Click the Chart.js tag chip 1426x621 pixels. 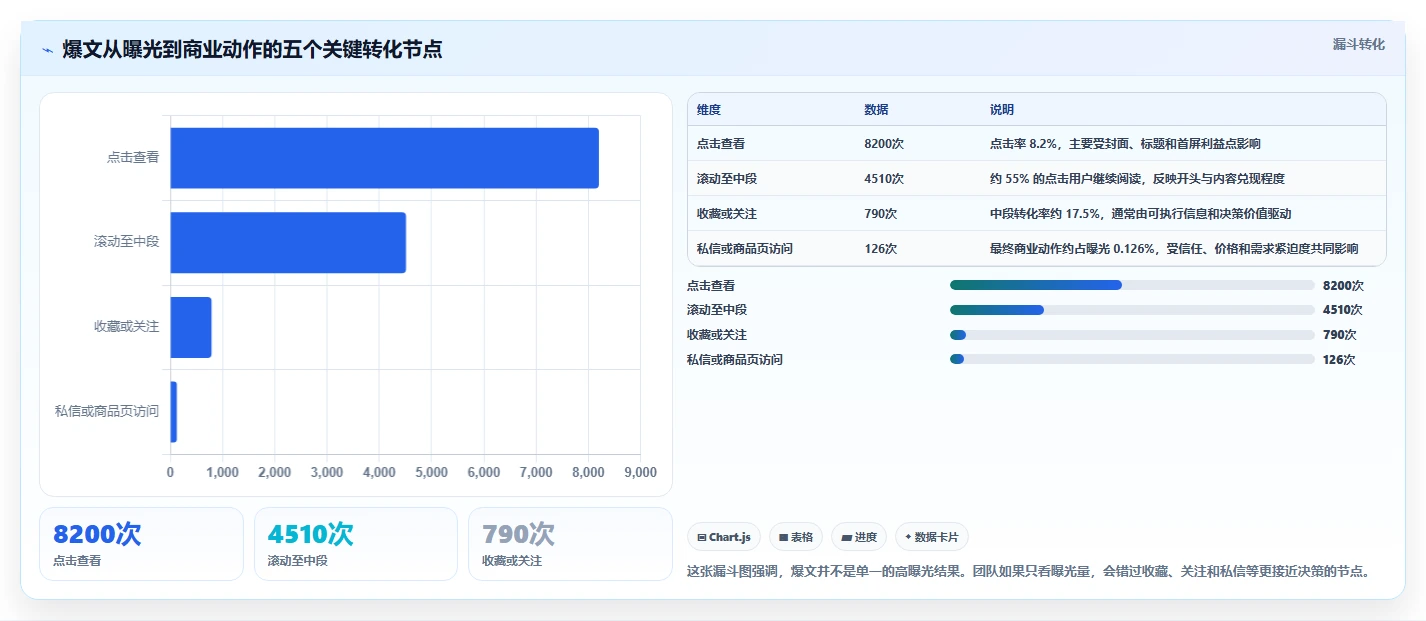(x=724, y=537)
